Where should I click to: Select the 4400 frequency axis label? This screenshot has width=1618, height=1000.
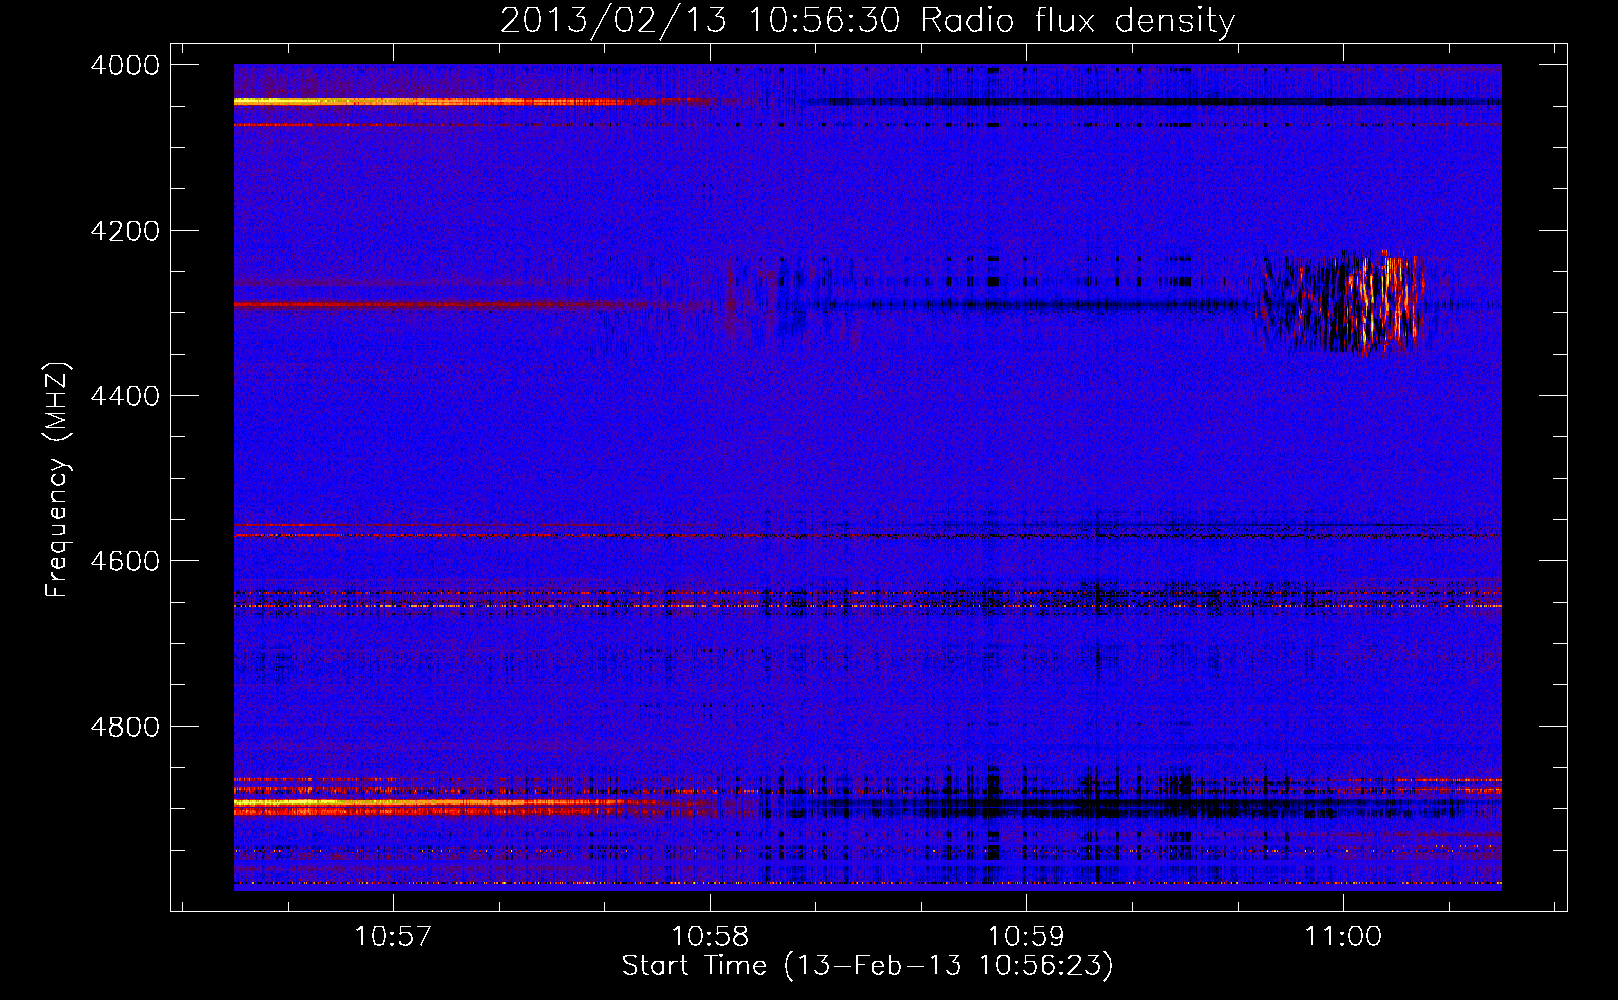coord(125,396)
